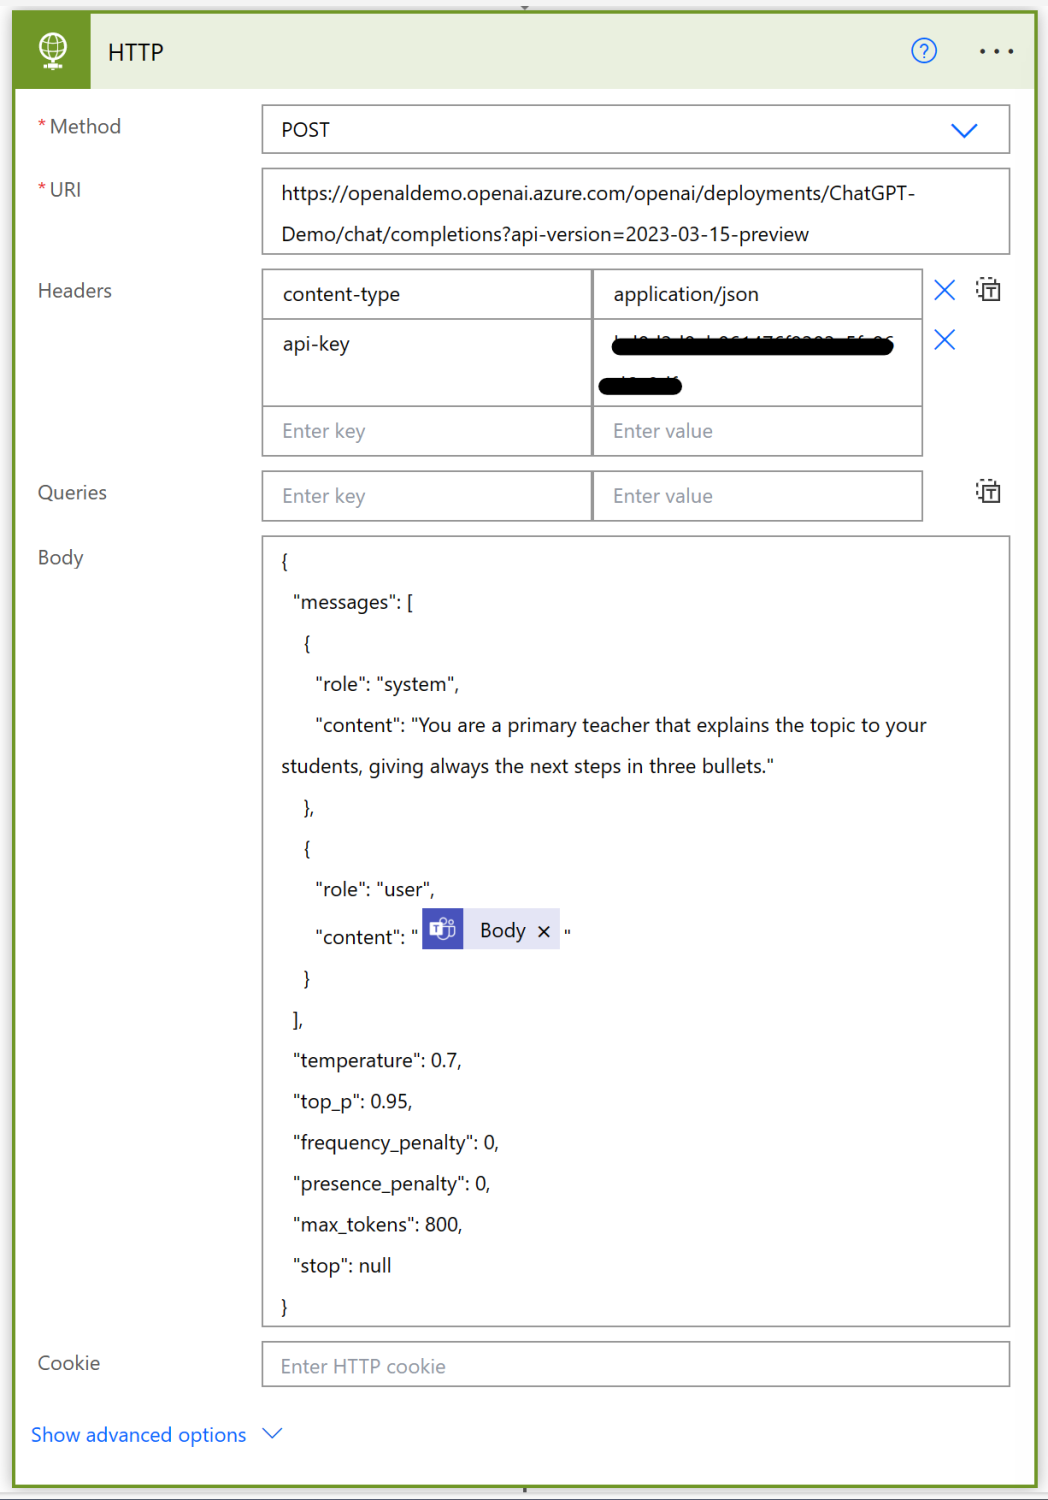
Task: Delete the api-key header row
Action: coord(944,340)
